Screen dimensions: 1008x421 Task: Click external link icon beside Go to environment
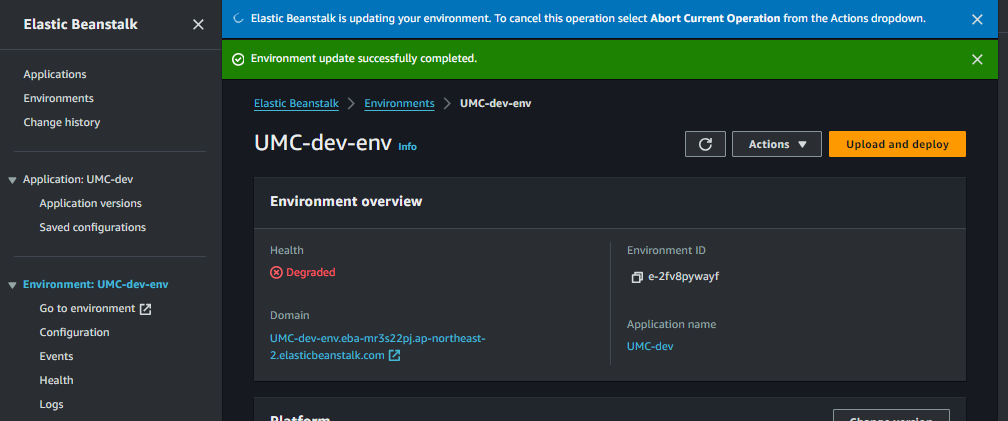point(146,309)
